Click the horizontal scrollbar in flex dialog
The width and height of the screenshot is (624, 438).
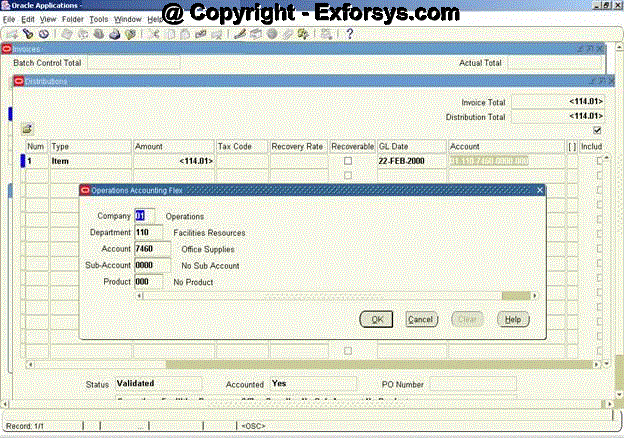click(x=340, y=296)
